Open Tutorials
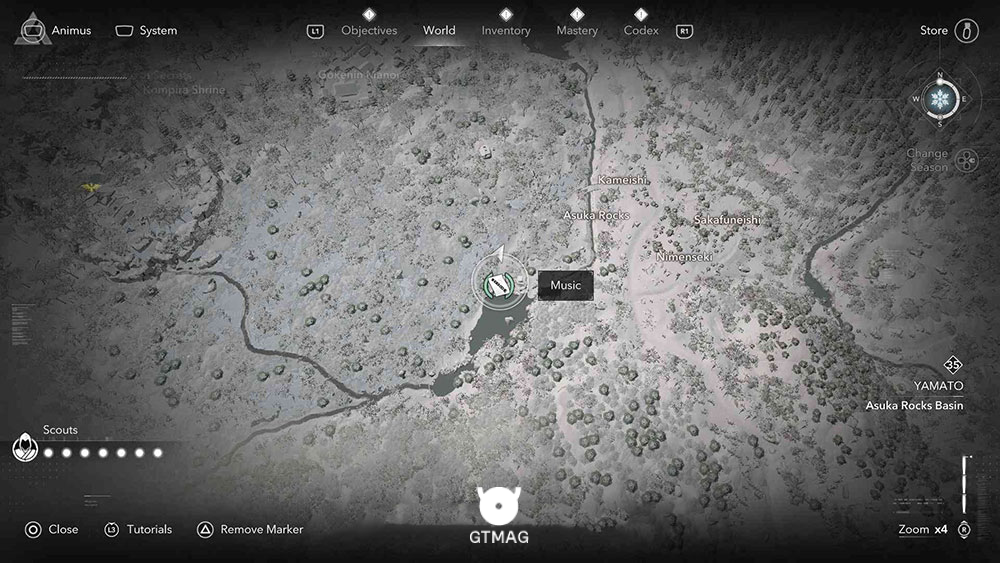Screen dimensions: 1000x563 point(138,529)
